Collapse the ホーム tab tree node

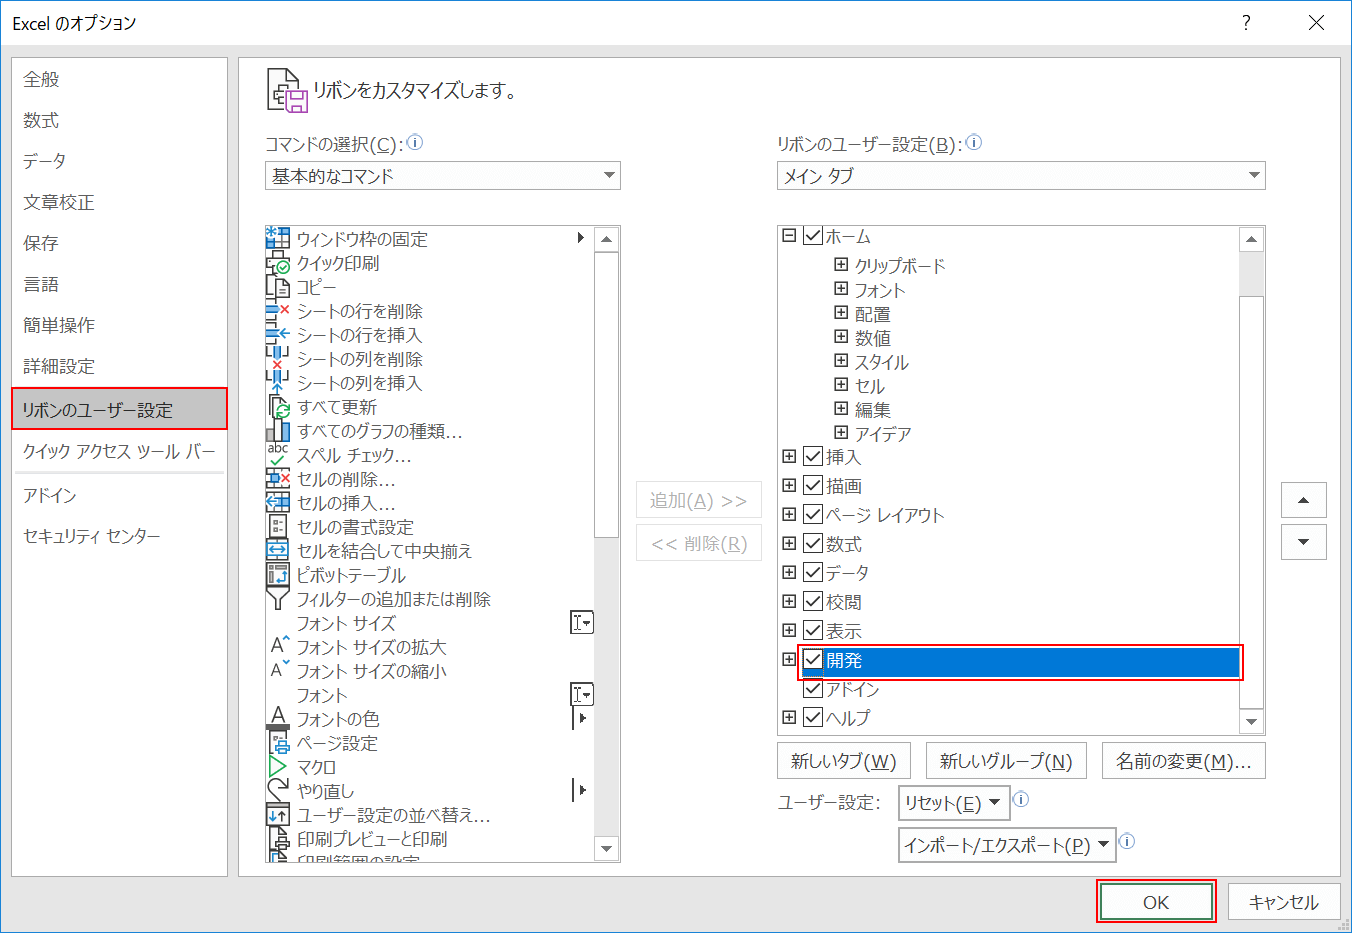(788, 235)
